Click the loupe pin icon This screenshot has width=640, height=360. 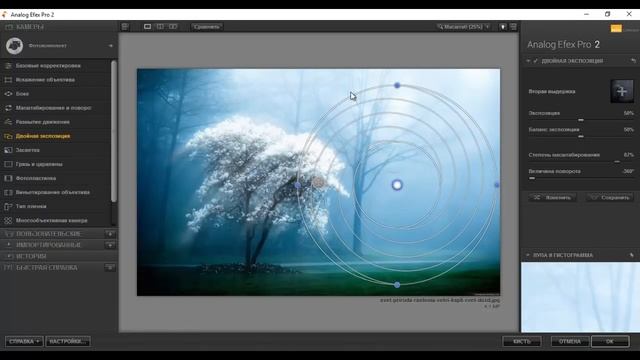pyautogui.click(x=631, y=255)
